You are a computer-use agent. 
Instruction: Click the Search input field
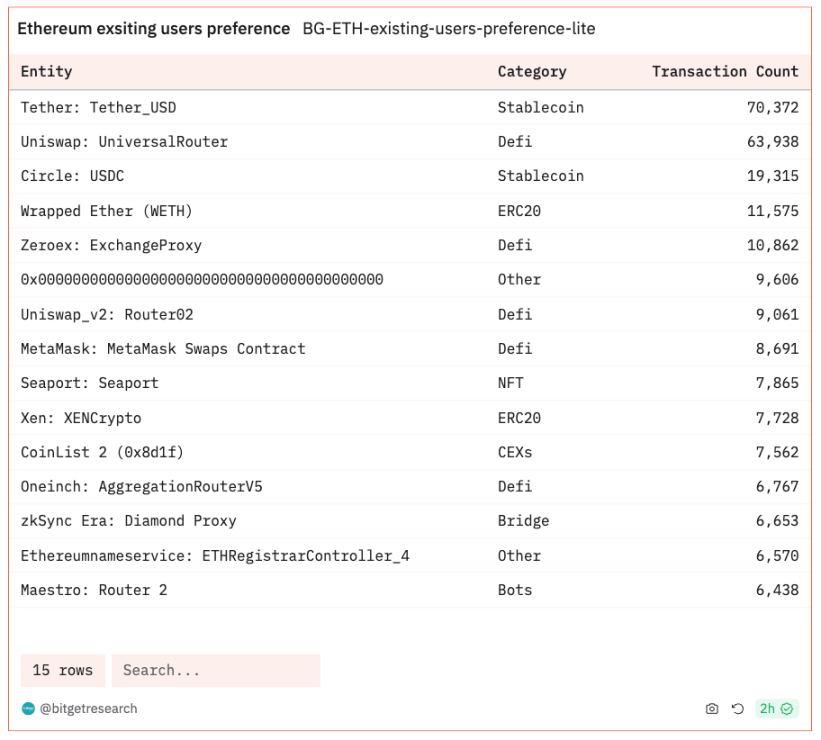pos(215,670)
